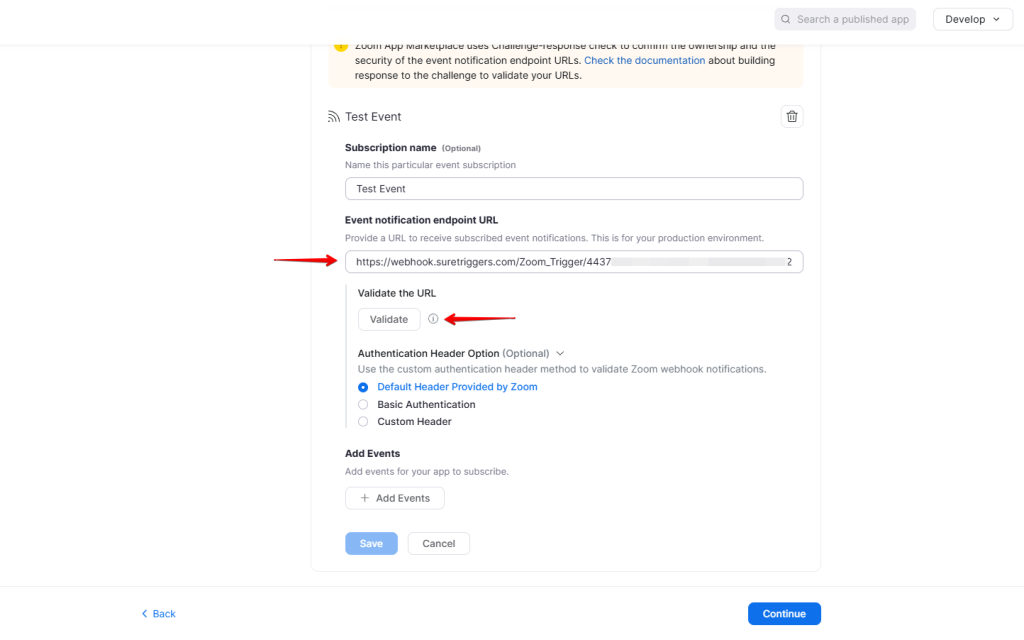1024x640 pixels.
Task: Click the plus icon in Add Events
Action: point(364,498)
